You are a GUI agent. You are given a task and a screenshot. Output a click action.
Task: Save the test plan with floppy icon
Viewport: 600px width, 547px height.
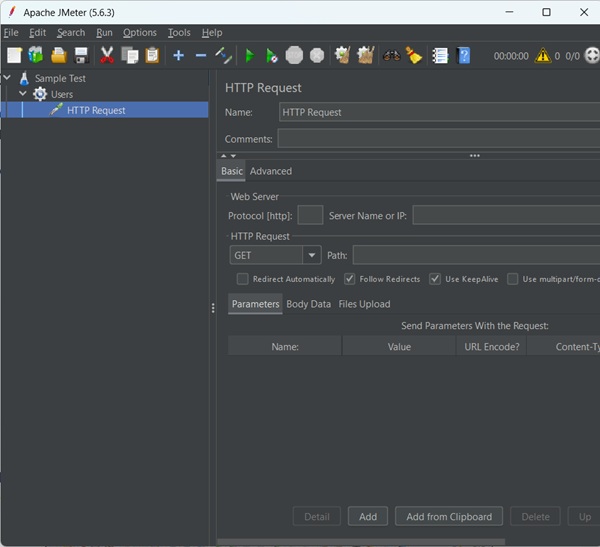tap(81, 56)
